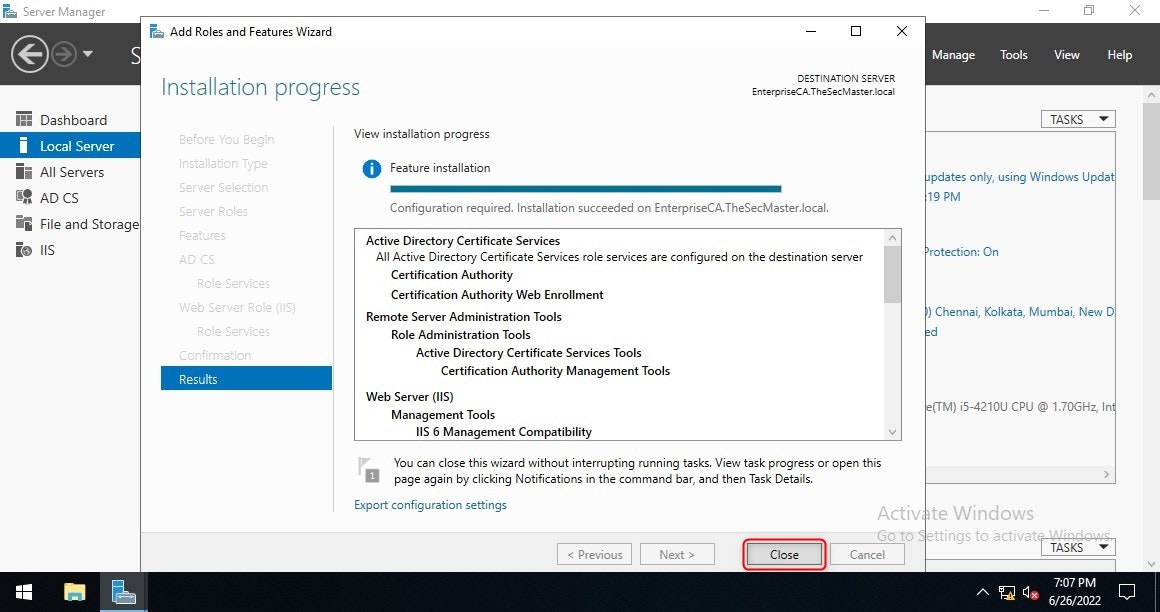This screenshot has width=1160, height=612.
Task: Open the Windows Start menu
Action: pos(24,592)
